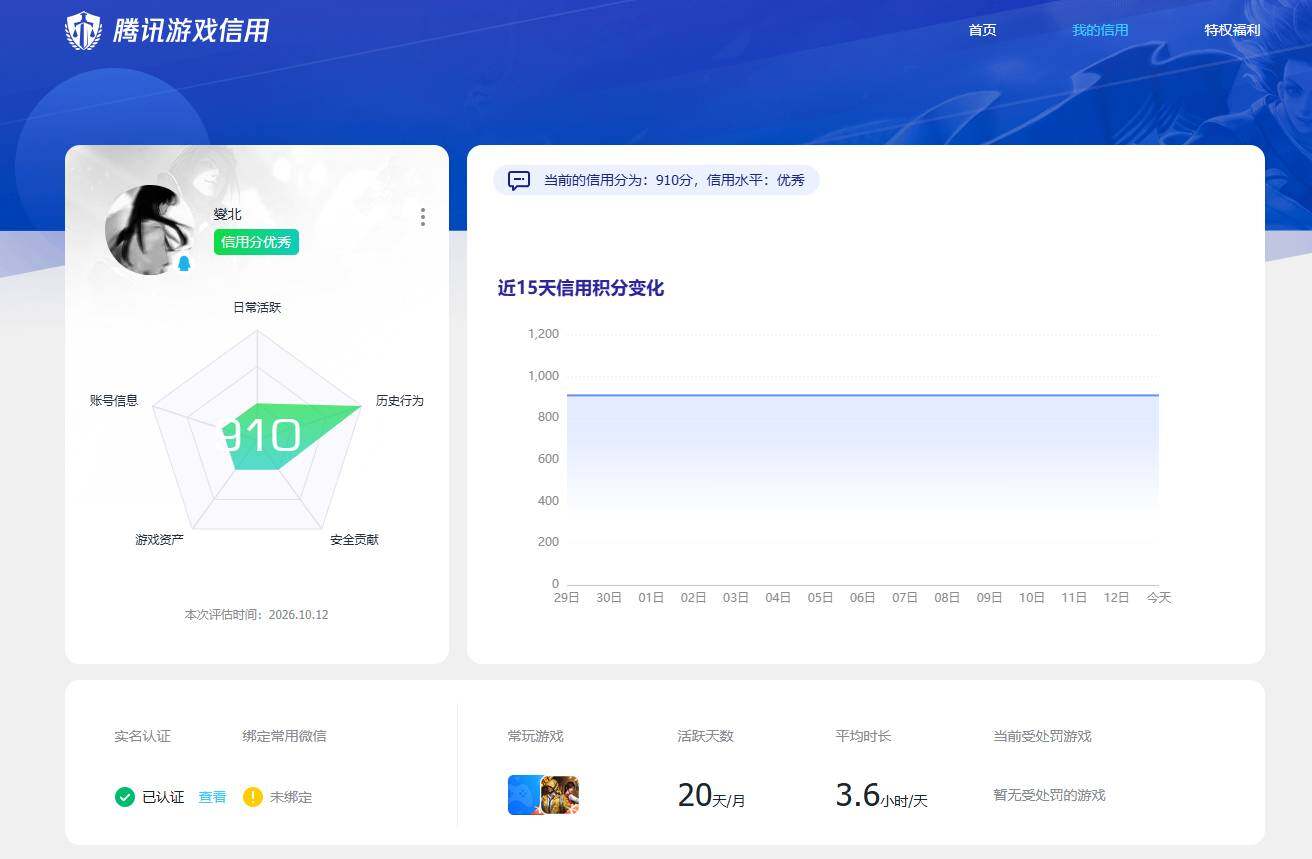
Task: Click the 历史行为 radar axis label
Action: click(x=400, y=401)
